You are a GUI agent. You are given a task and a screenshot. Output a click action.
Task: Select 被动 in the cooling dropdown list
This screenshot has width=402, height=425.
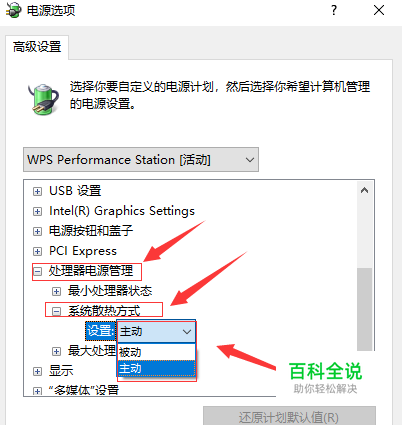coord(156,352)
